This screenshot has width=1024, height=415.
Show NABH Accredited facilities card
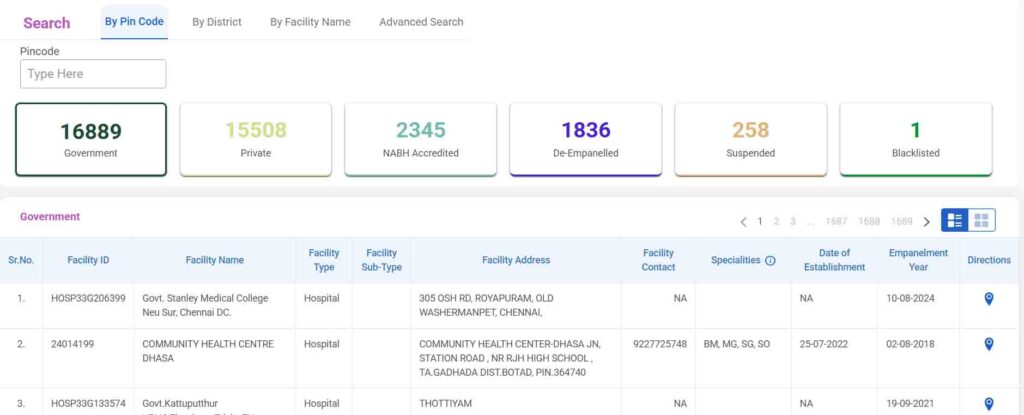click(x=420, y=139)
